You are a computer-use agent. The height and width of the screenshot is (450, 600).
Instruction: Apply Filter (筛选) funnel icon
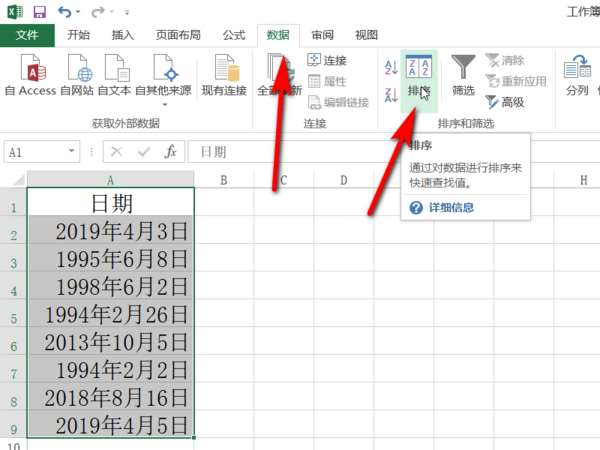[463, 76]
